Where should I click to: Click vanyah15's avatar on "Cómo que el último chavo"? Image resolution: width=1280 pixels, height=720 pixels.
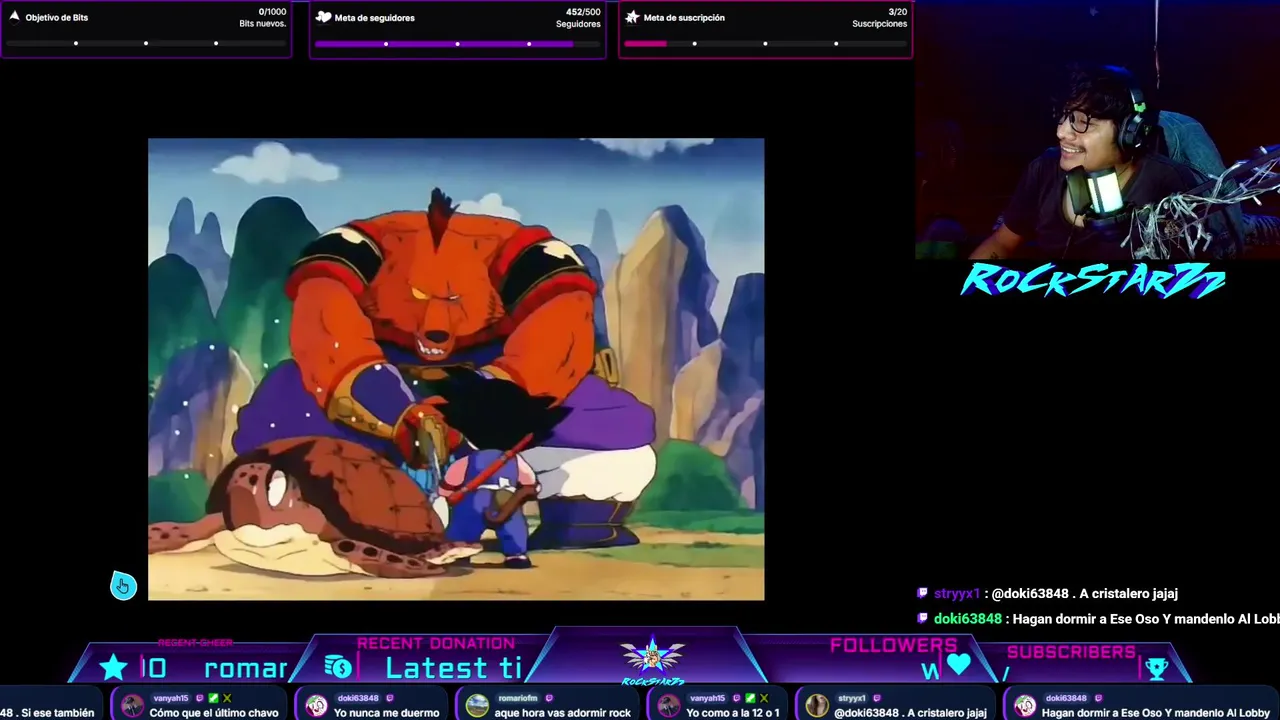132,706
